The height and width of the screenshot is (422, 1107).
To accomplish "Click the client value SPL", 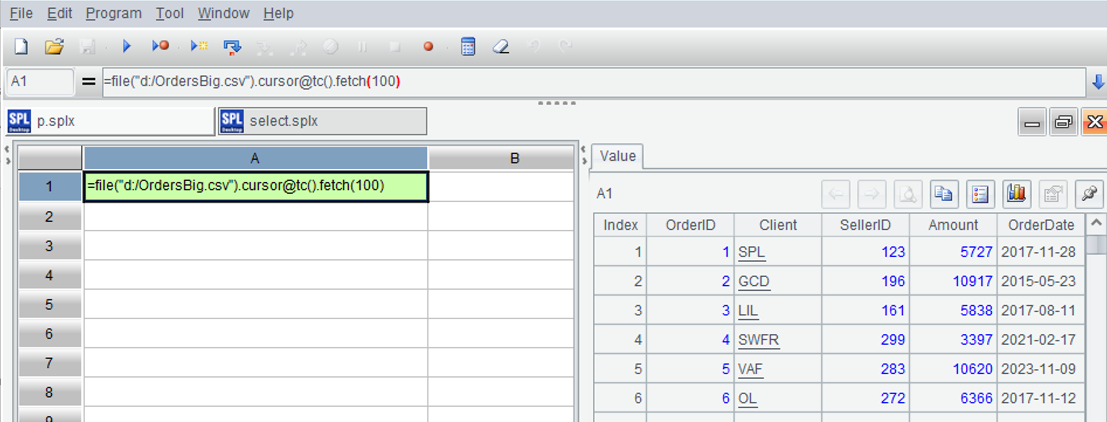I will pyautogui.click(x=752, y=252).
